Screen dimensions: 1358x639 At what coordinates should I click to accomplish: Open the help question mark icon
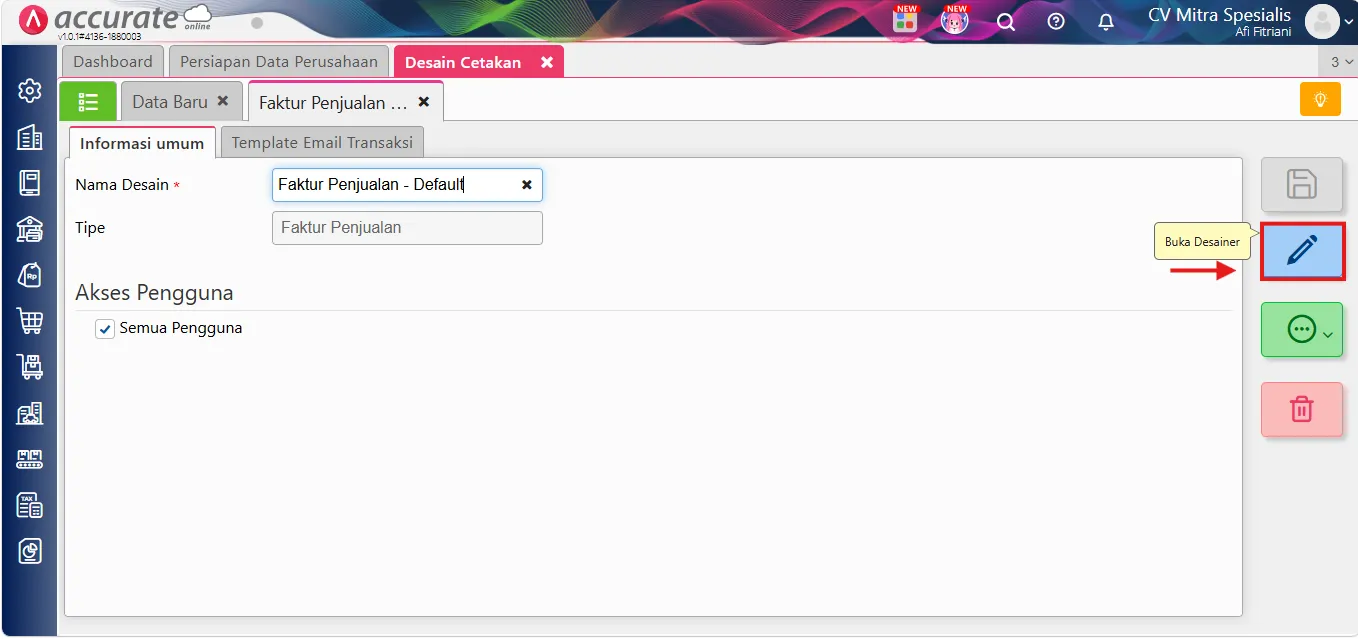tap(1056, 21)
